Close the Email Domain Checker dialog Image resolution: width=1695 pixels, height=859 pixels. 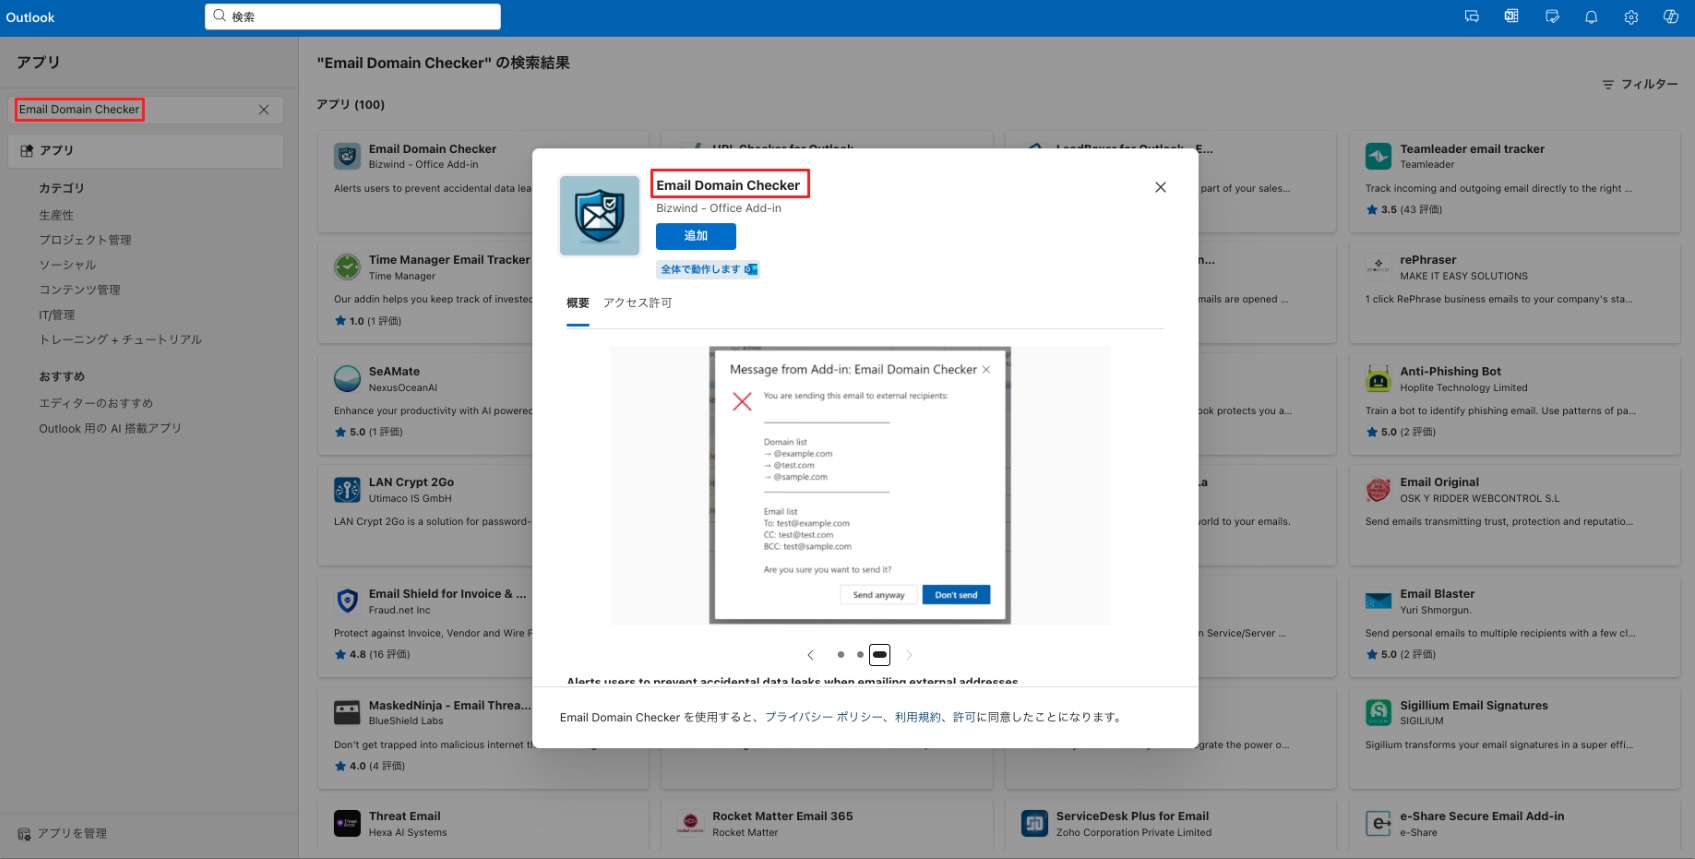pos(1160,187)
